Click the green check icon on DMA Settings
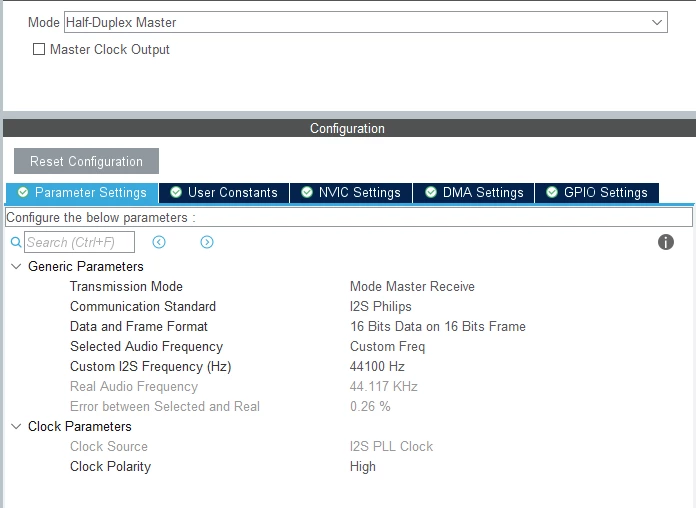The height and width of the screenshot is (508, 696). tap(431, 192)
